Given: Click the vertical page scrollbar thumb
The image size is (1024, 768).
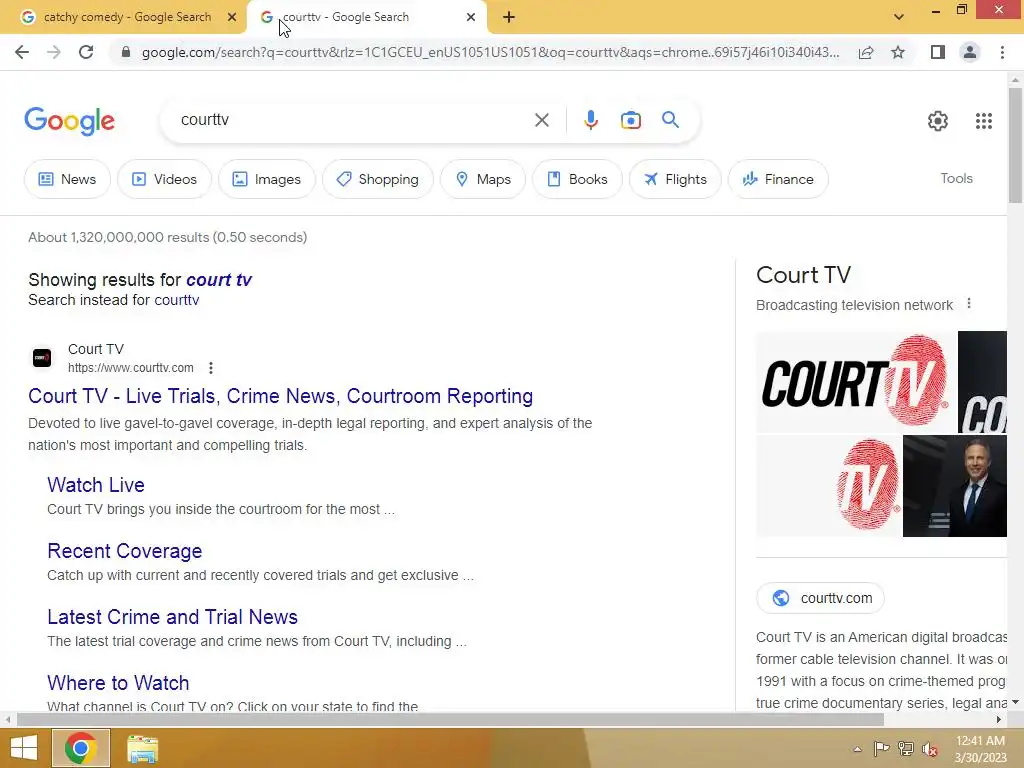Looking at the screenshot, I should coord(1015,145).
